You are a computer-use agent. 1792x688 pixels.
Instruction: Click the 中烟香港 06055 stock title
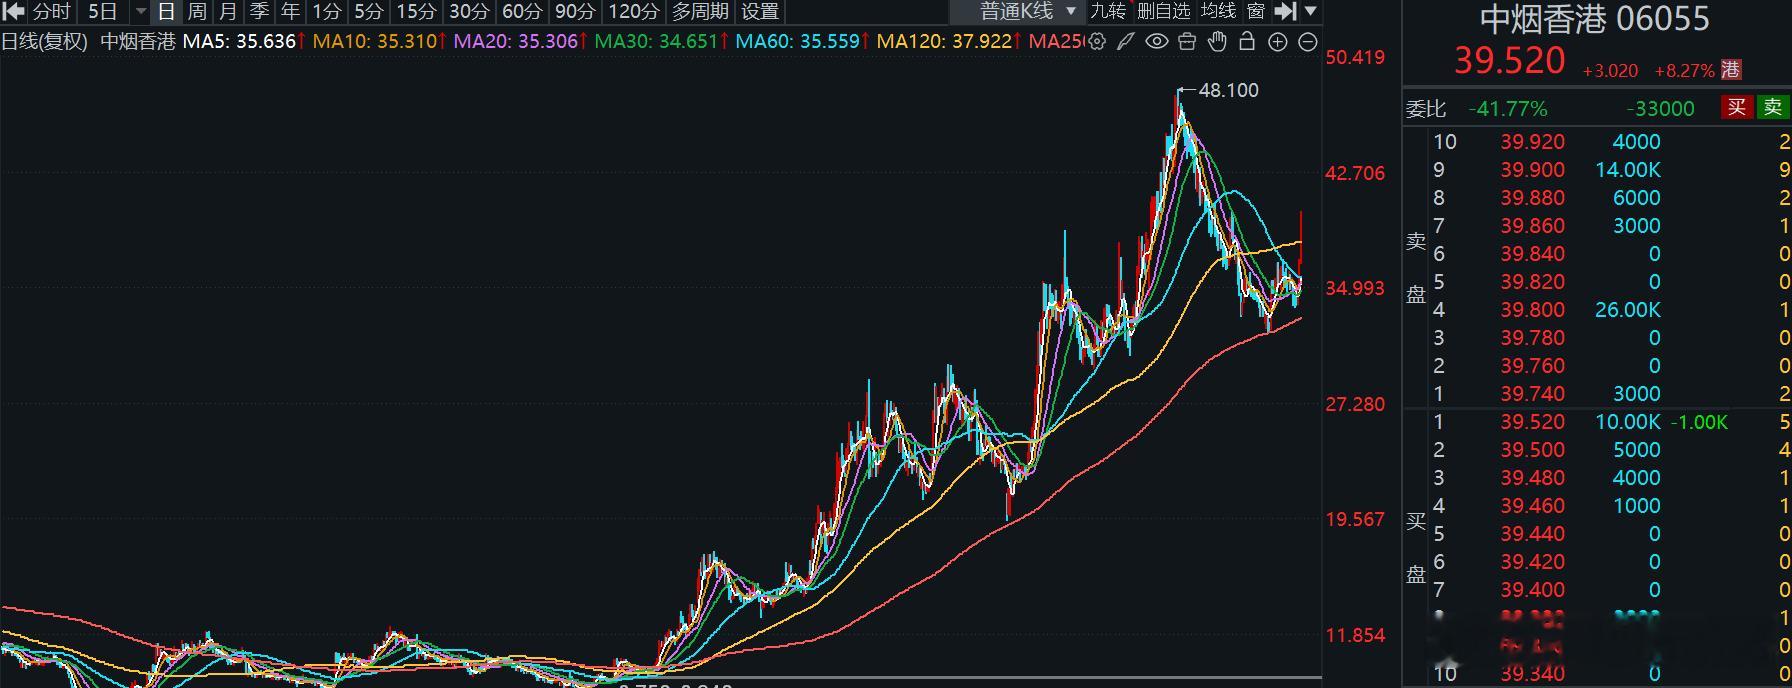point(1594,19)
